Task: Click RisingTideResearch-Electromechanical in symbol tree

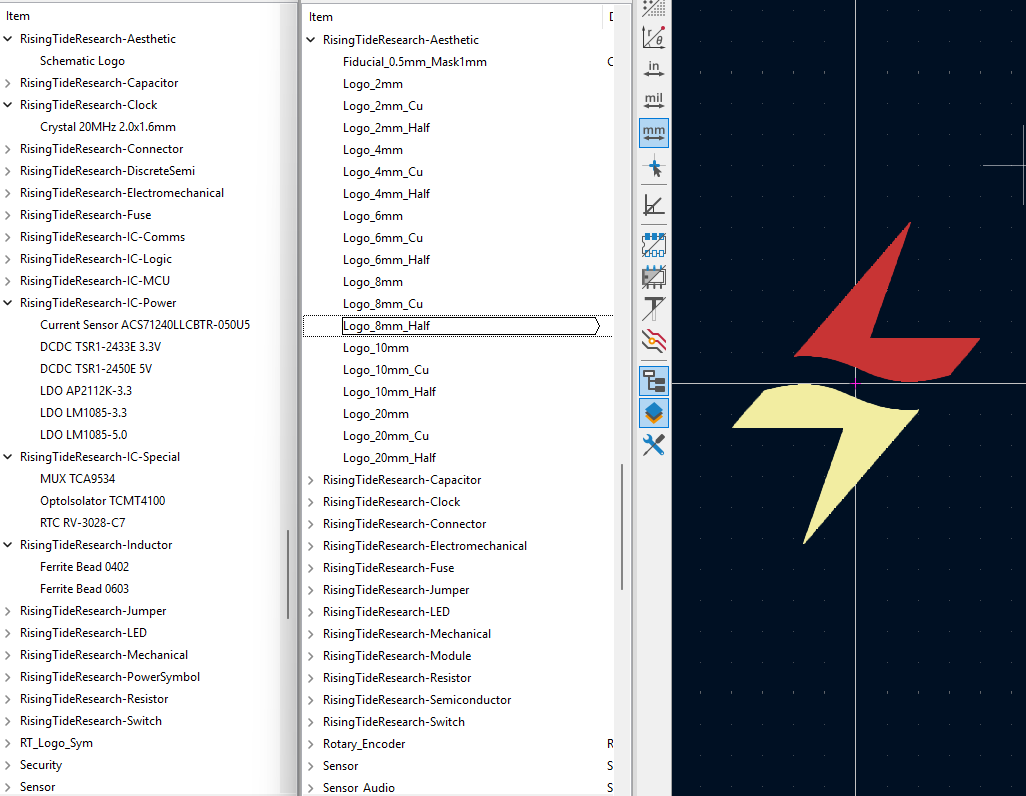Action: (122, 193)
